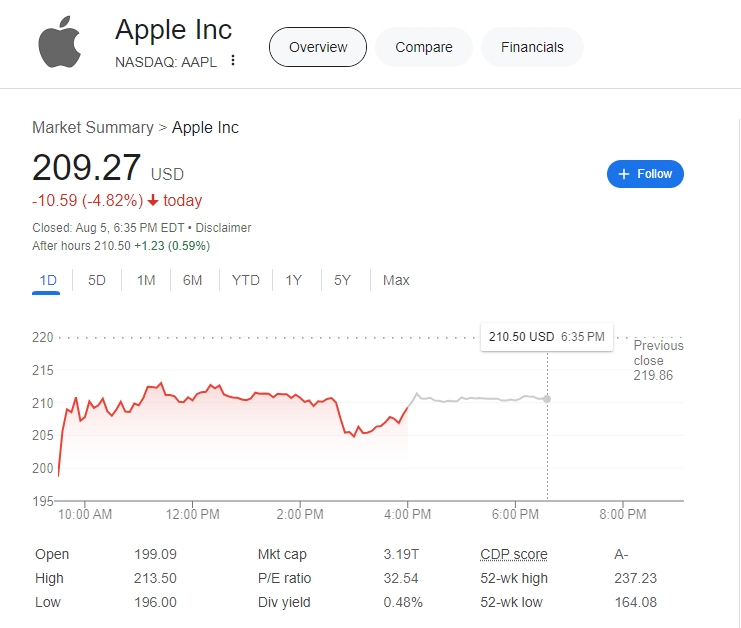Click the red down arrow beside today
741x628 pixels.
click(x=153, y=201)
